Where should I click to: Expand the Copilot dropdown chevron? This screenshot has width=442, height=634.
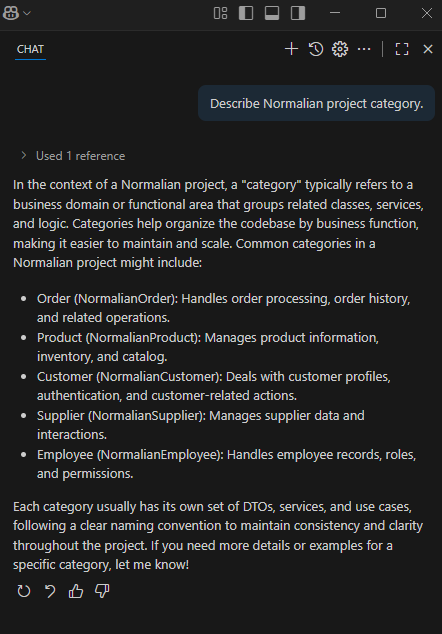tap(27, 13)
